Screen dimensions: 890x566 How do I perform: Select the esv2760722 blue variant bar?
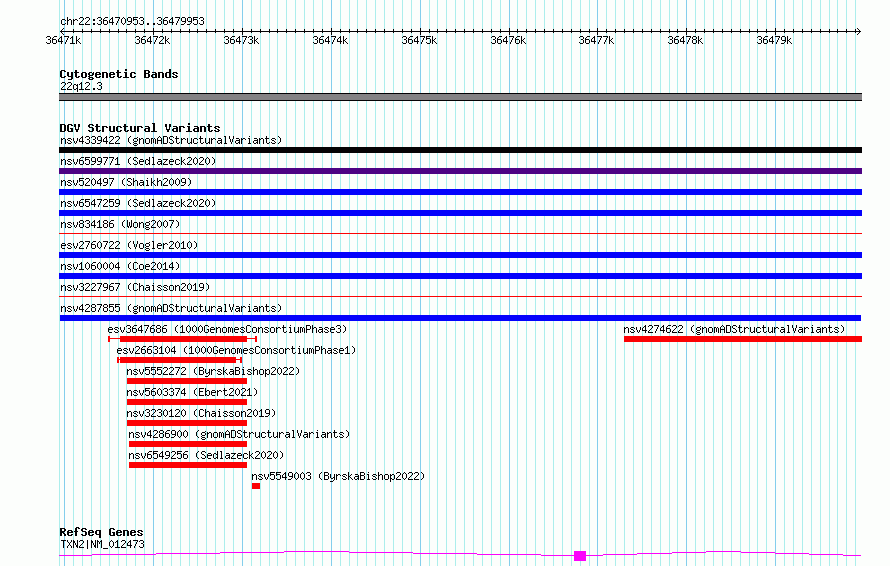(x=460, y=255)
